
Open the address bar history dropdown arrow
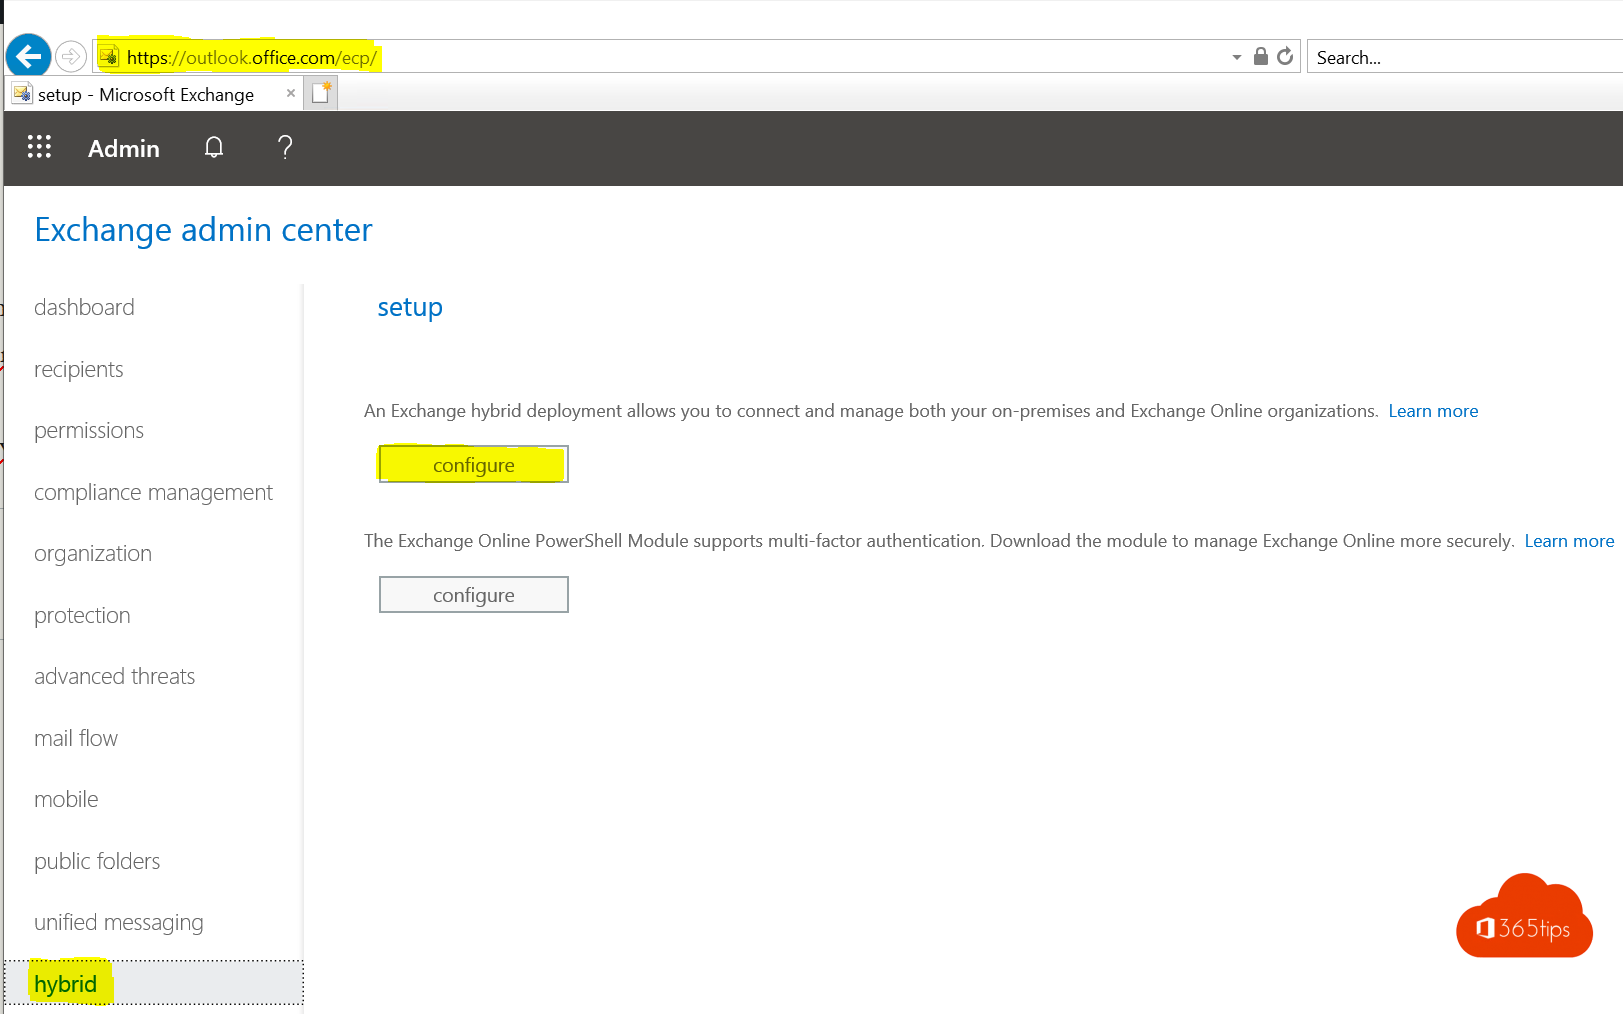(1237, 57)
